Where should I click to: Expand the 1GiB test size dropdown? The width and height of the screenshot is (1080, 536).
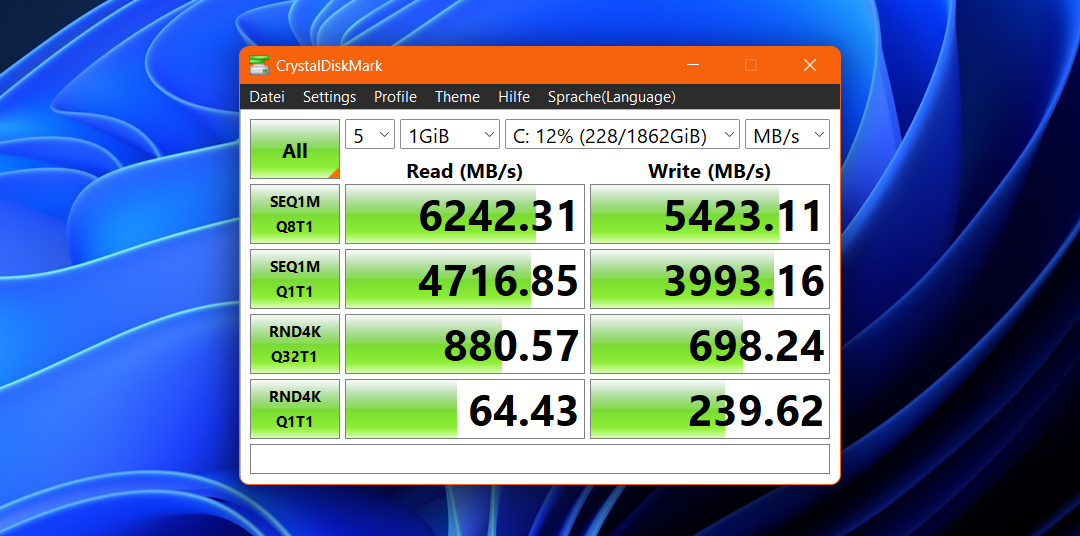(450, 134)
